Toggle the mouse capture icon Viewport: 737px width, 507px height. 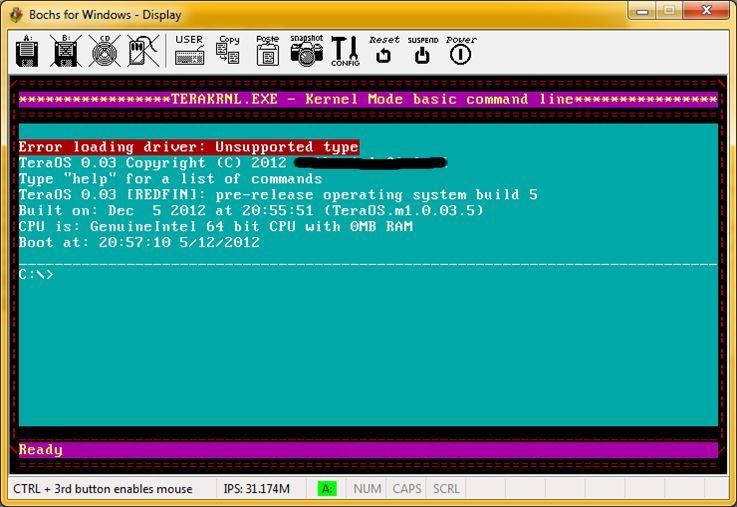pos(143,51)
